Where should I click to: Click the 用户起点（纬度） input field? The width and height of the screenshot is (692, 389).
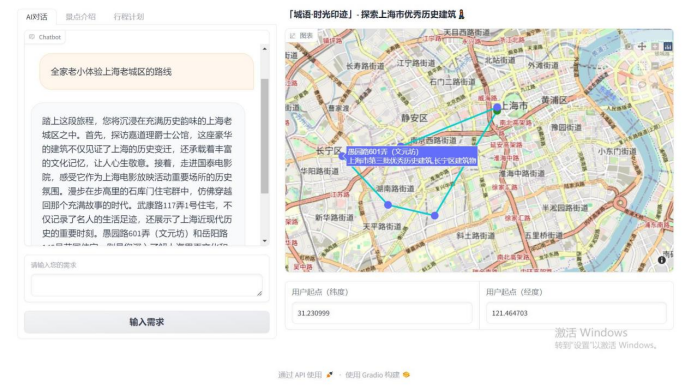tap(382, 313)
